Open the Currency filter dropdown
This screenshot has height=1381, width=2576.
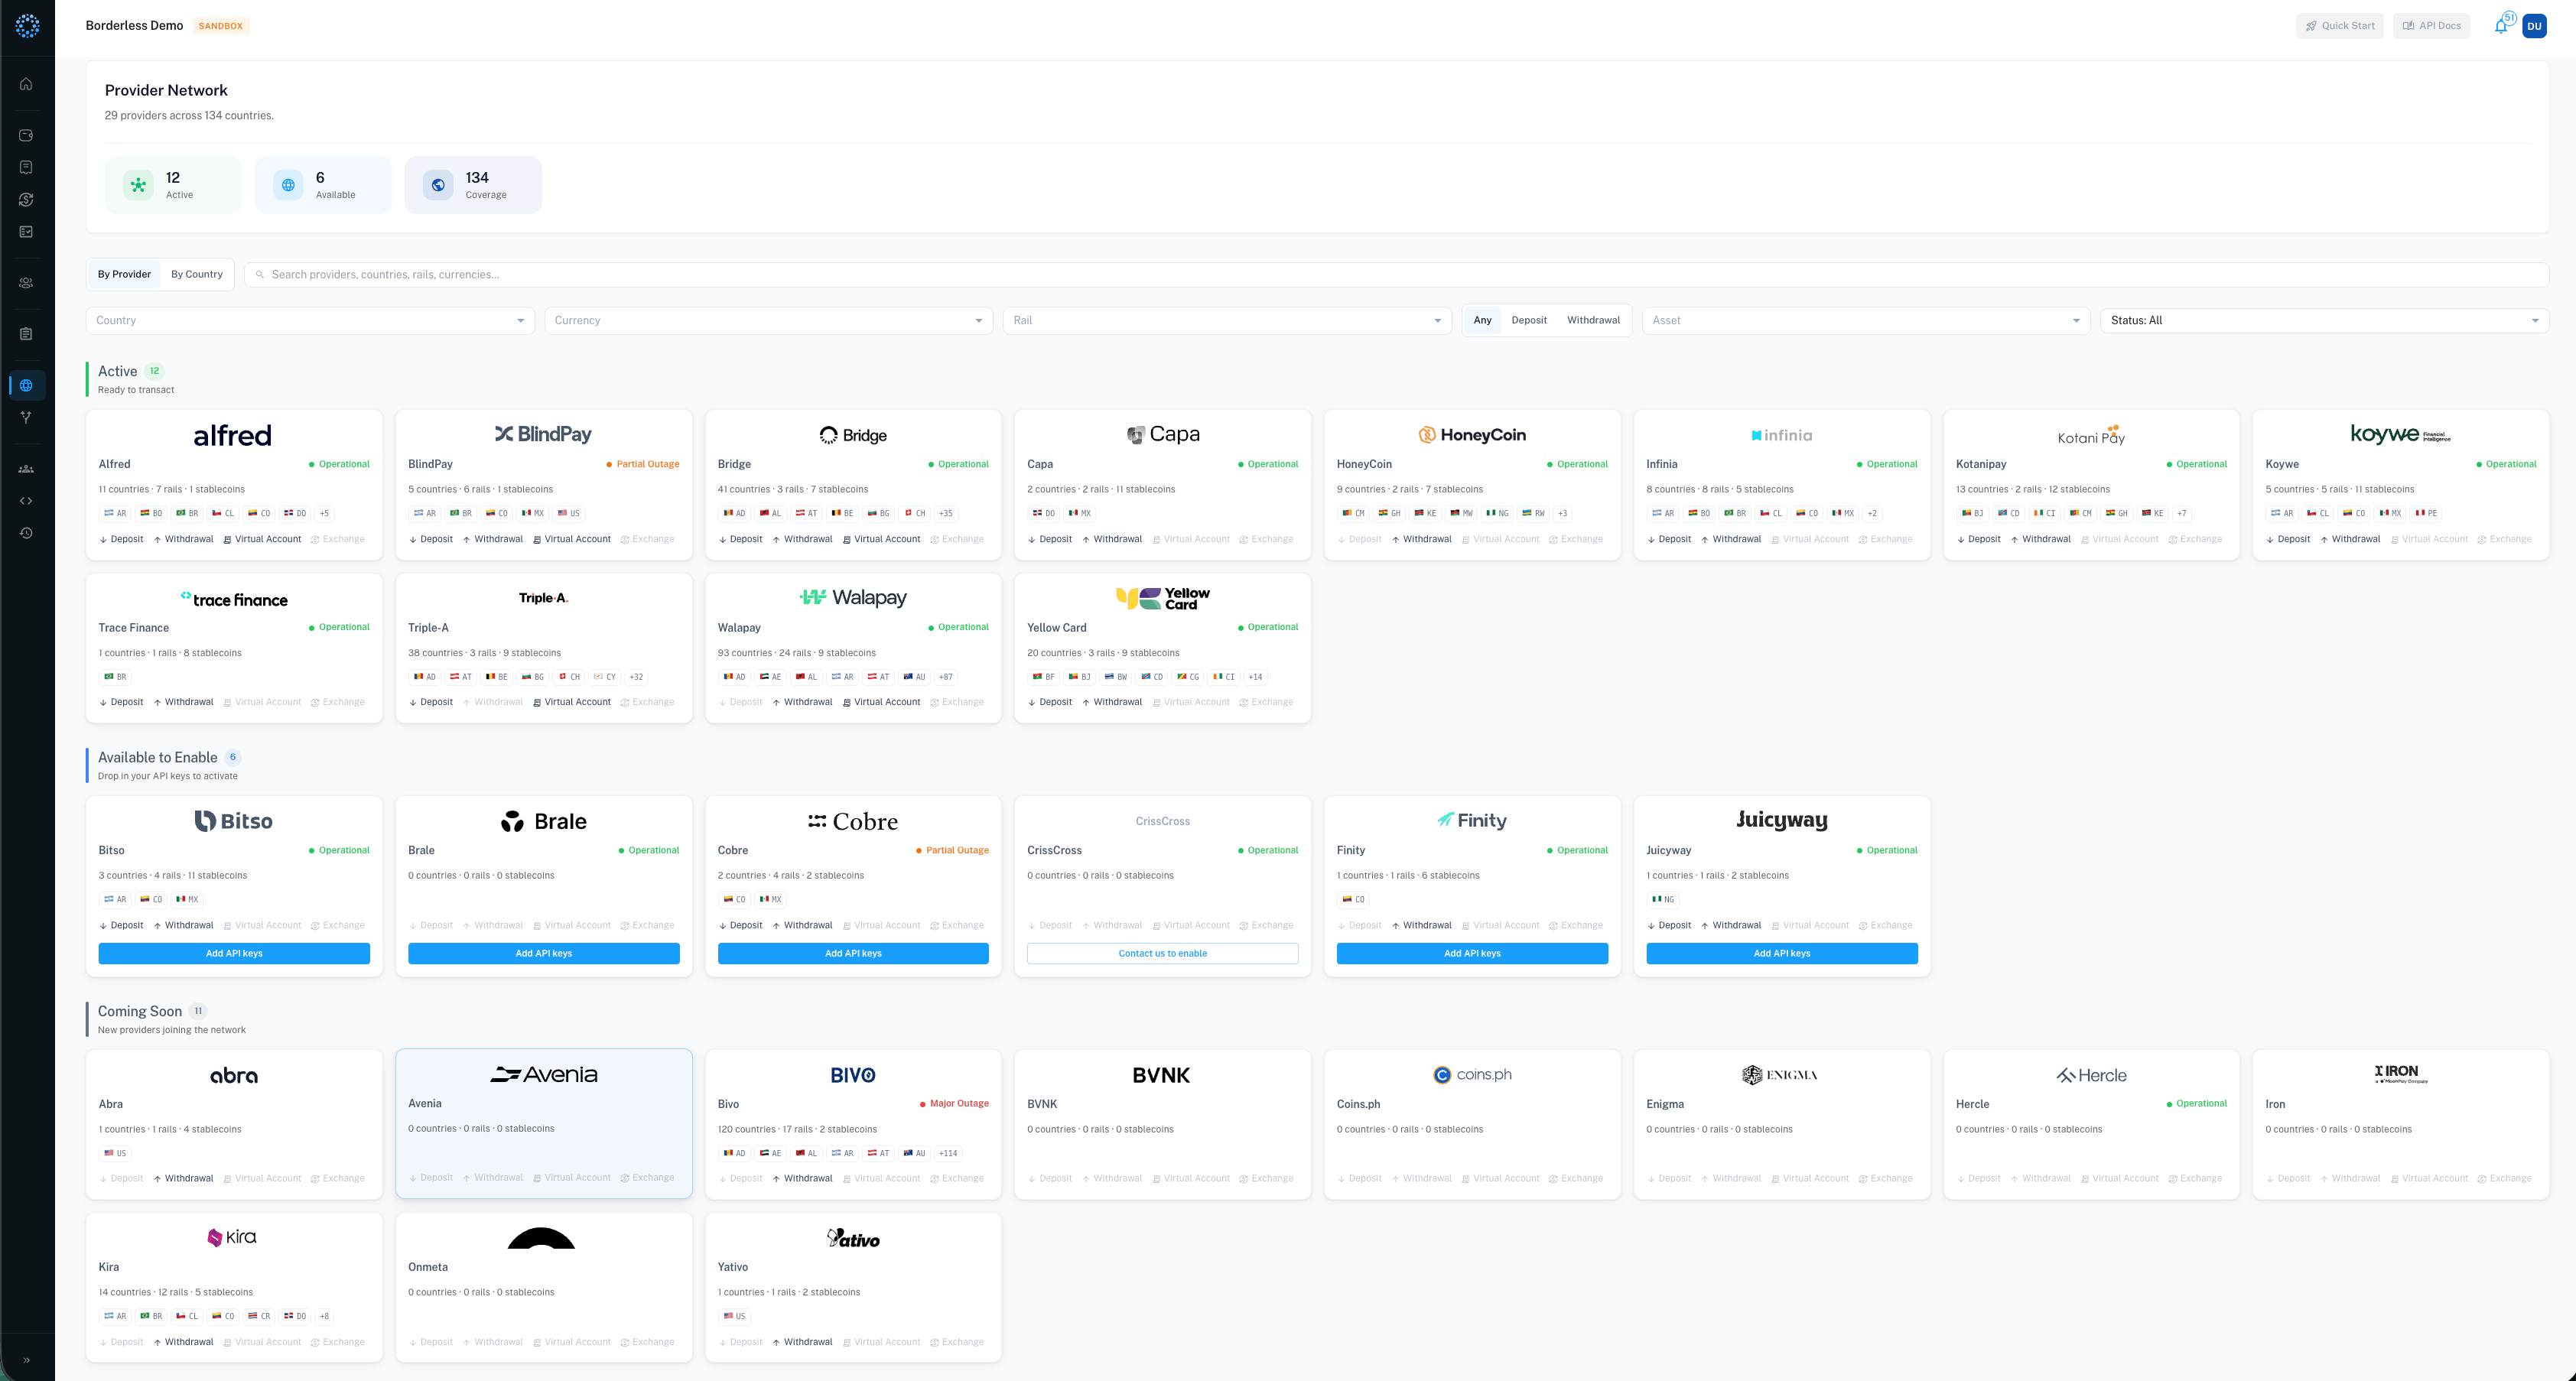[768, 320]
